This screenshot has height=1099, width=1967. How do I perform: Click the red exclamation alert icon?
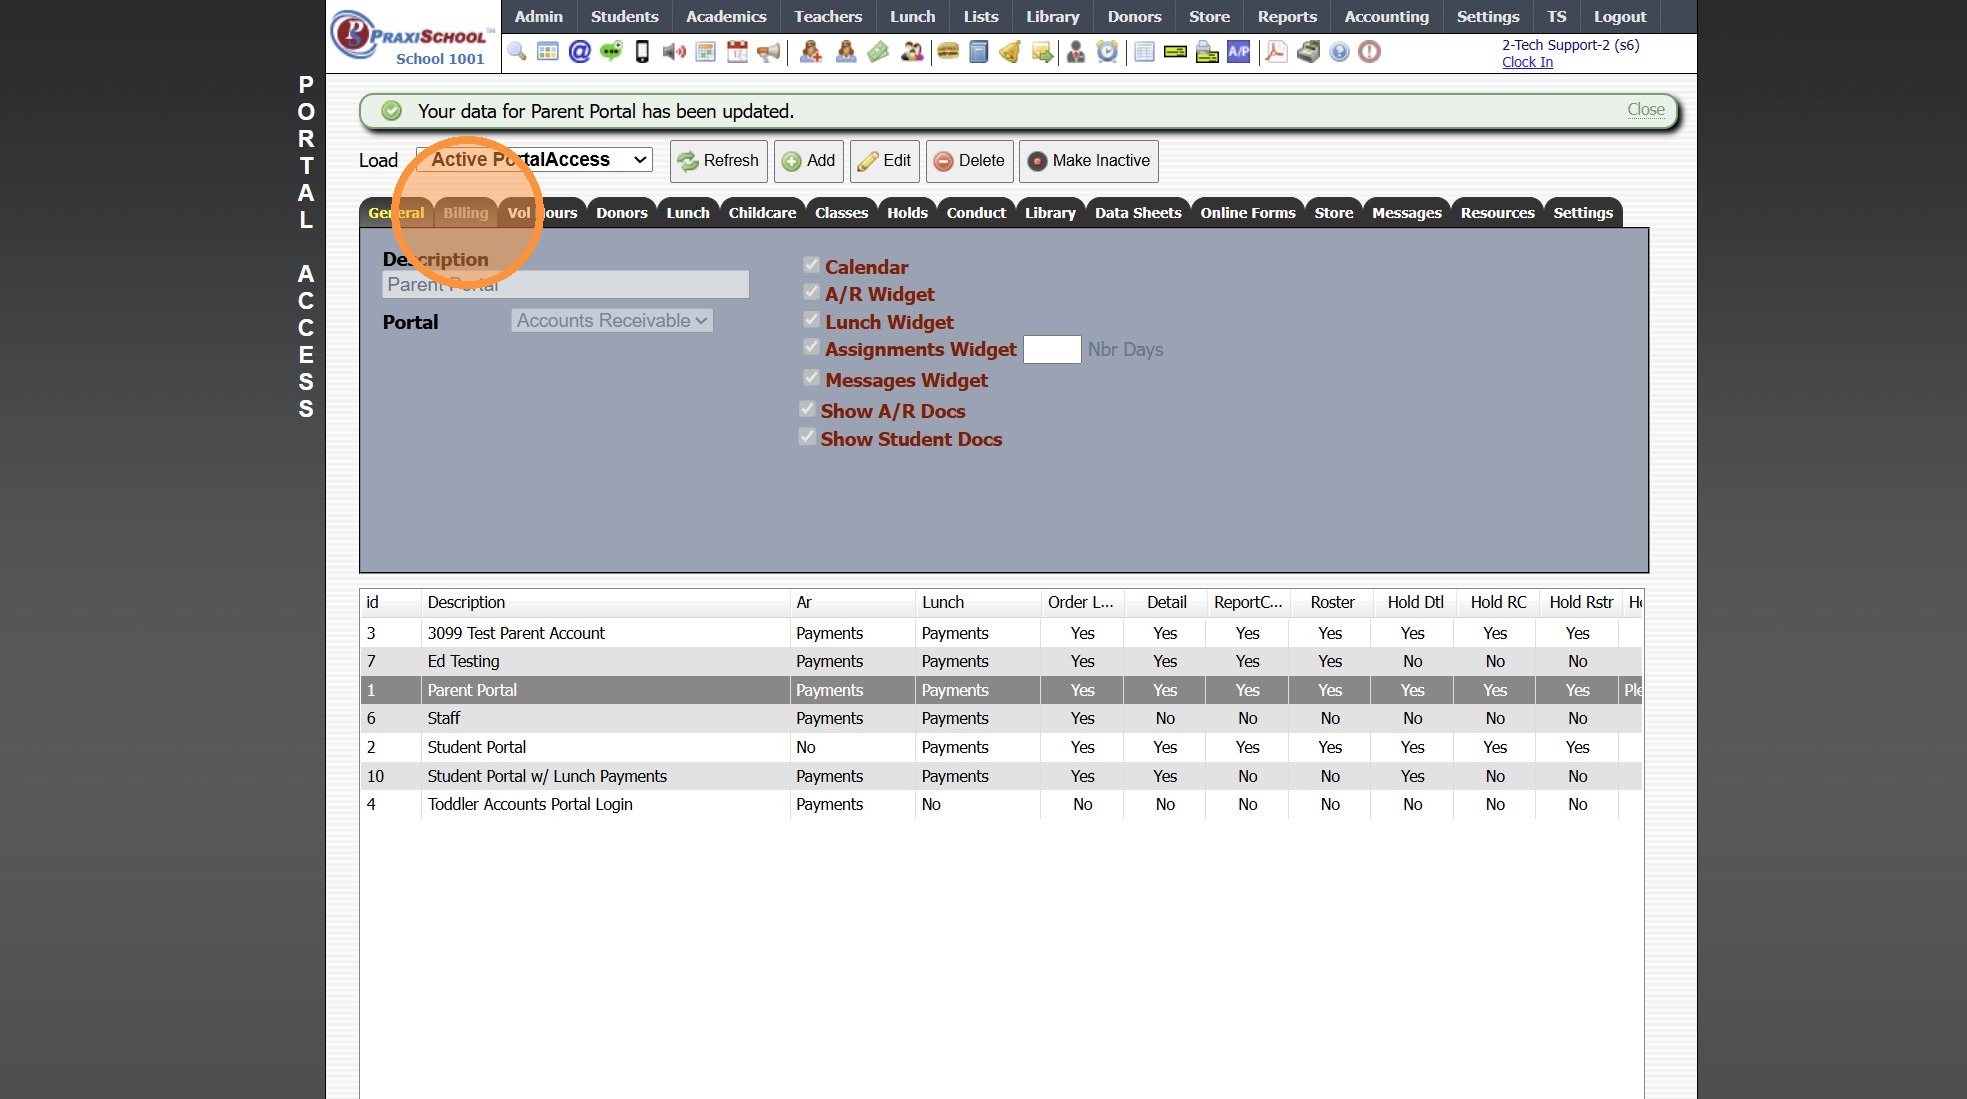1370,51
